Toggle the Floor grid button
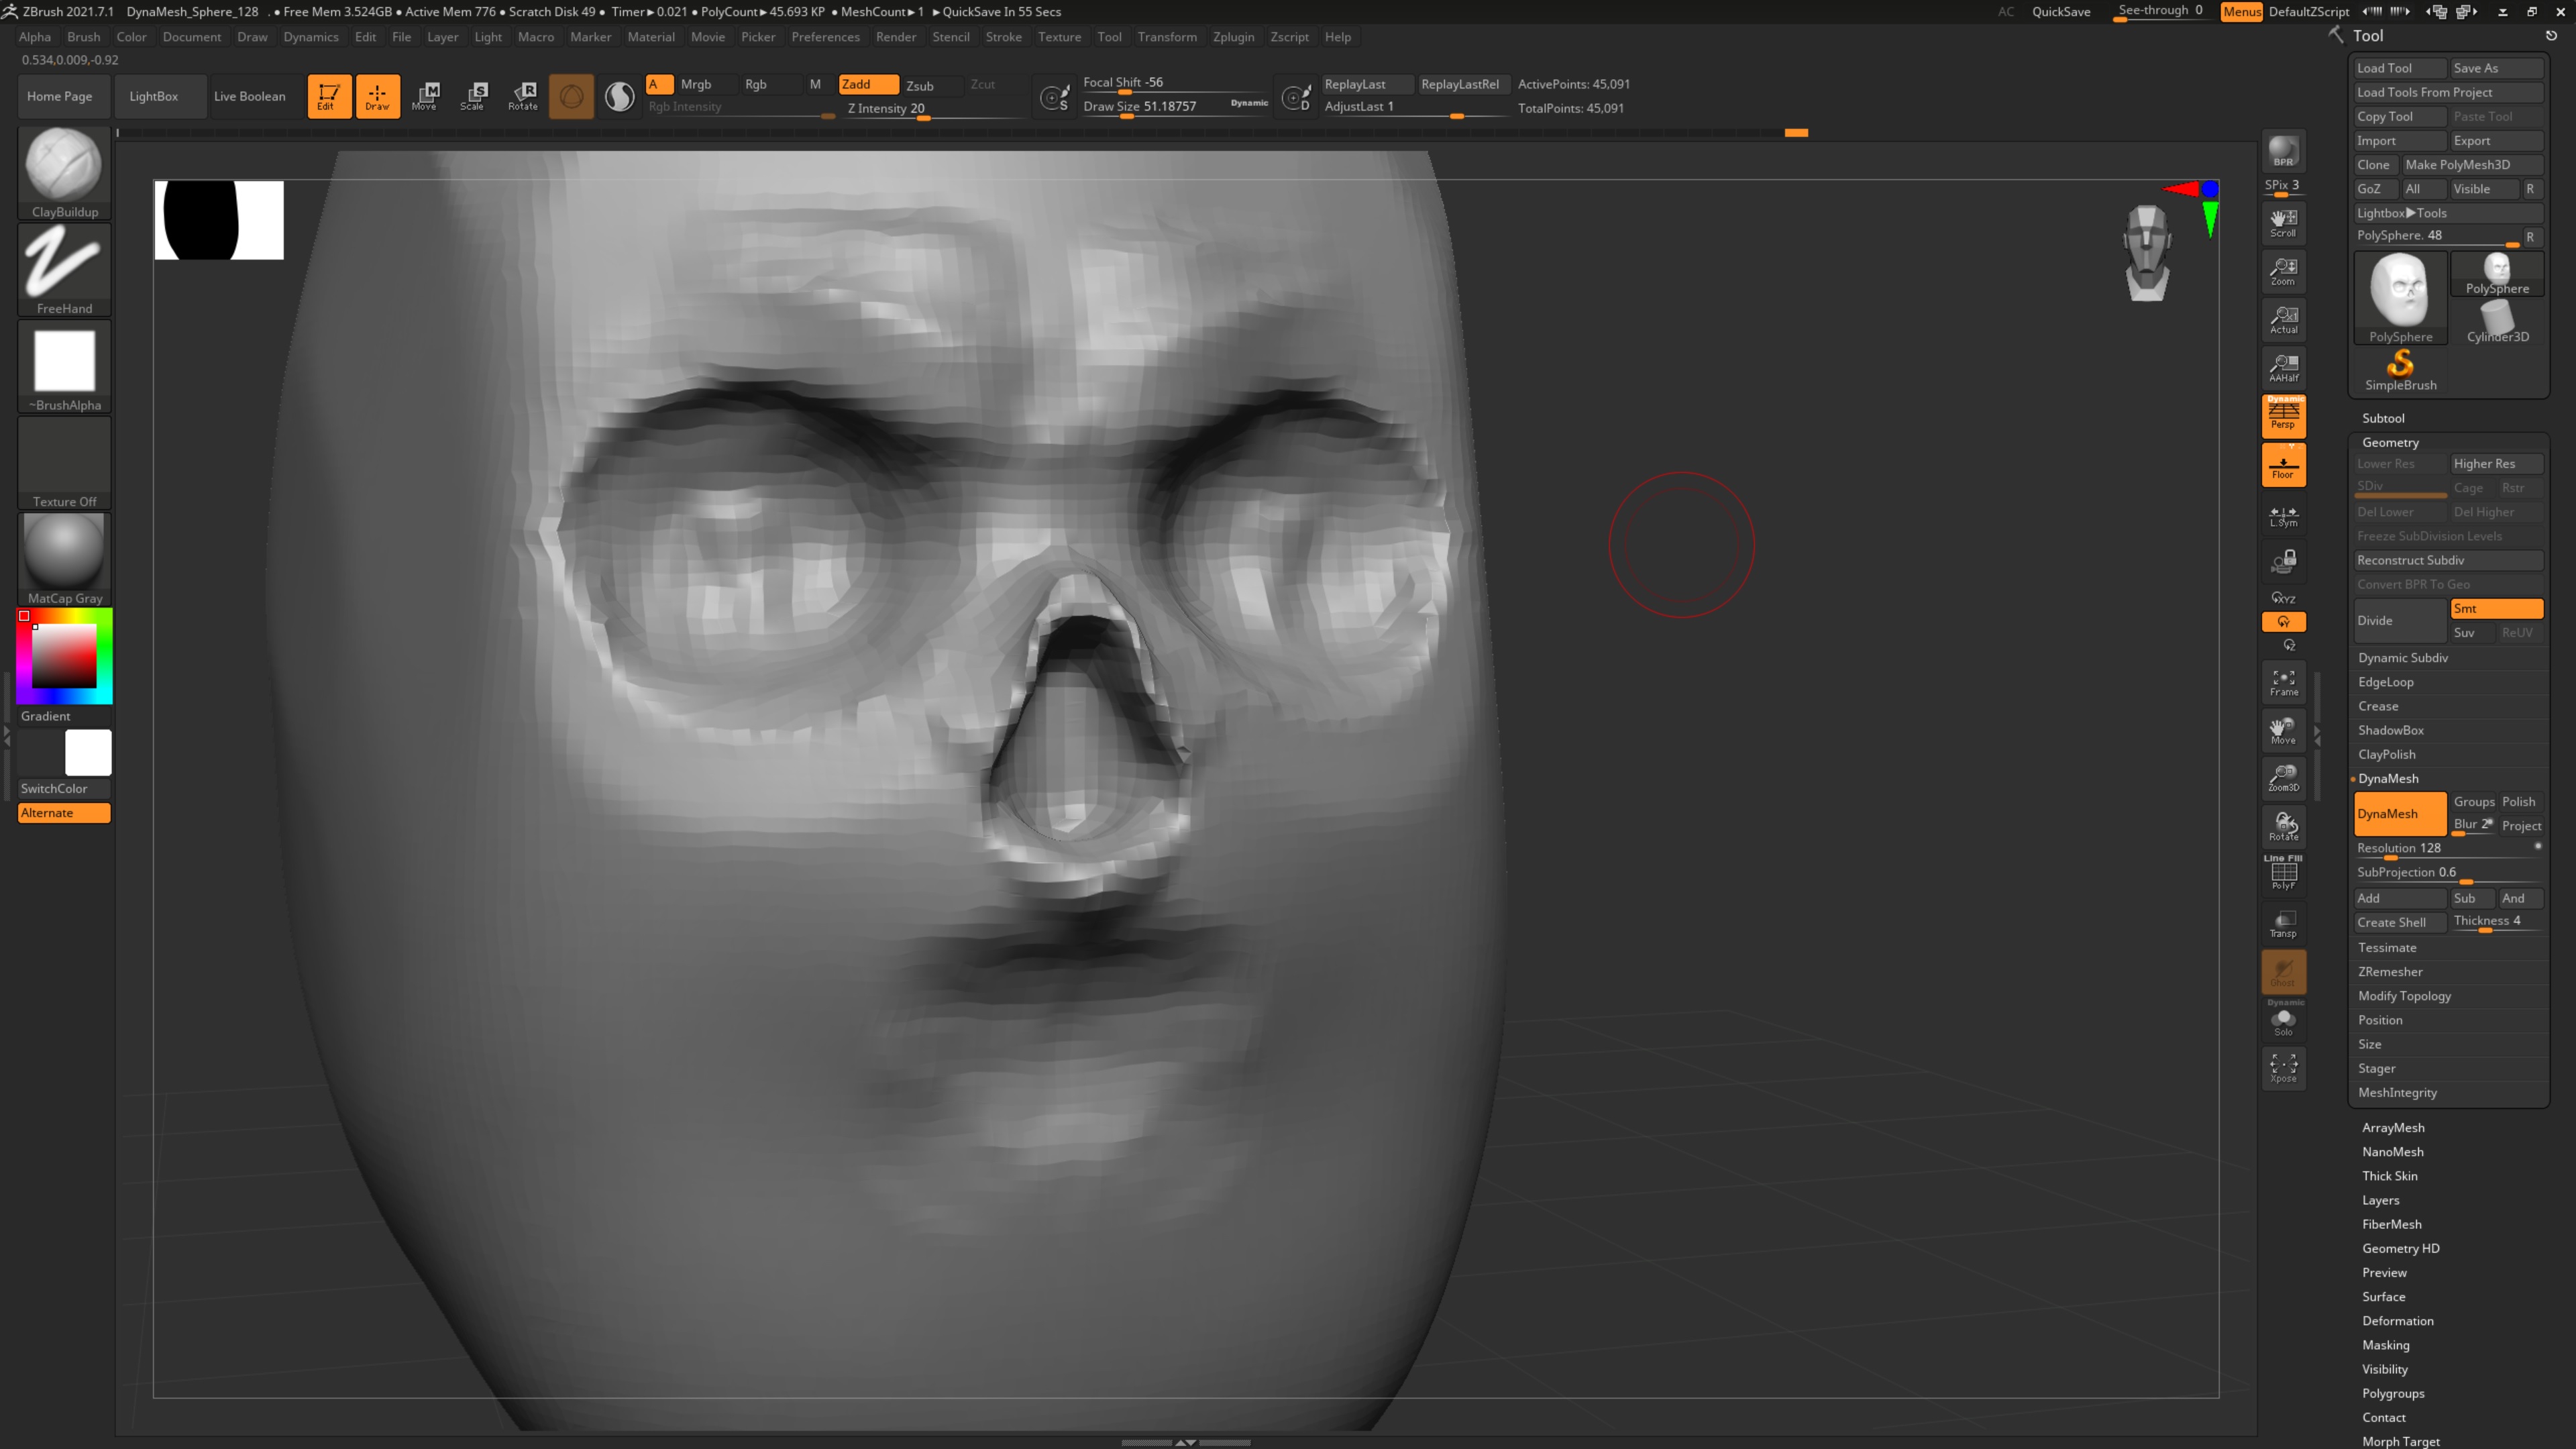 [2283, 465]
